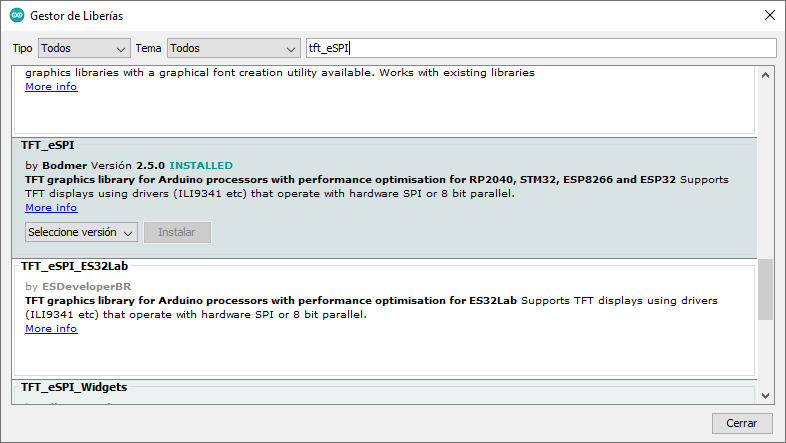Image resolution: width=786 pixels, height=443 pixels.
Task: Open More info link of first library entry
Action: pos(51,87)
